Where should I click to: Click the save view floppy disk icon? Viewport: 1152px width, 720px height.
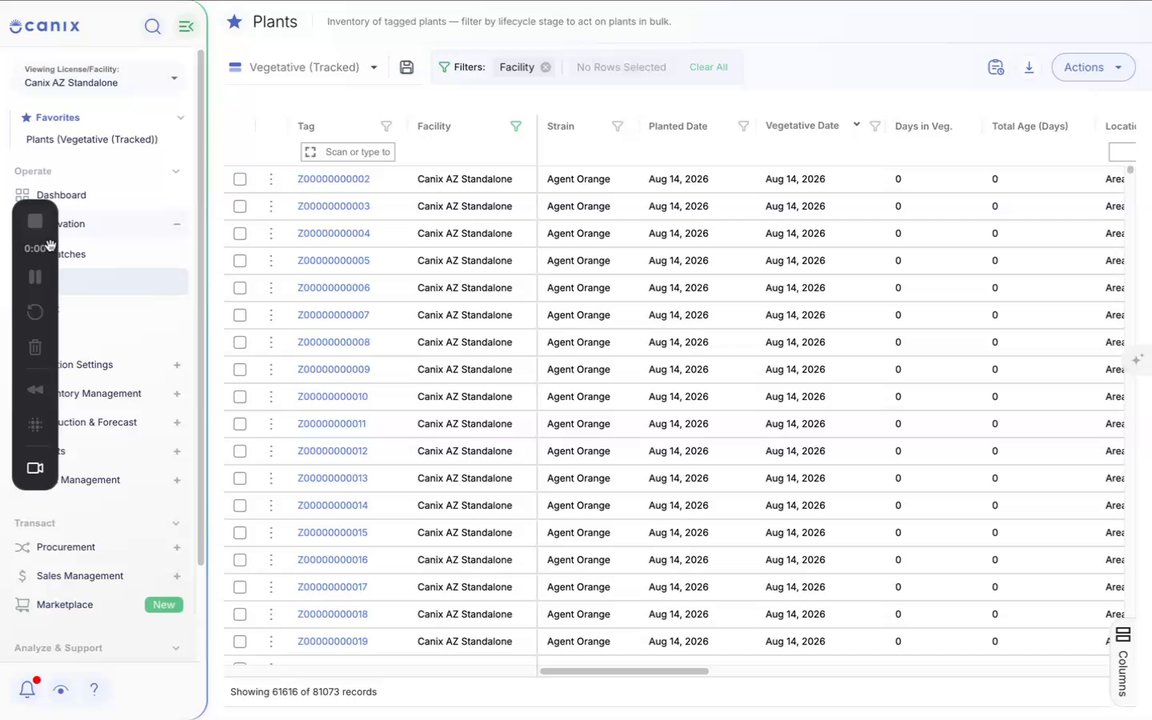point(406,67)
